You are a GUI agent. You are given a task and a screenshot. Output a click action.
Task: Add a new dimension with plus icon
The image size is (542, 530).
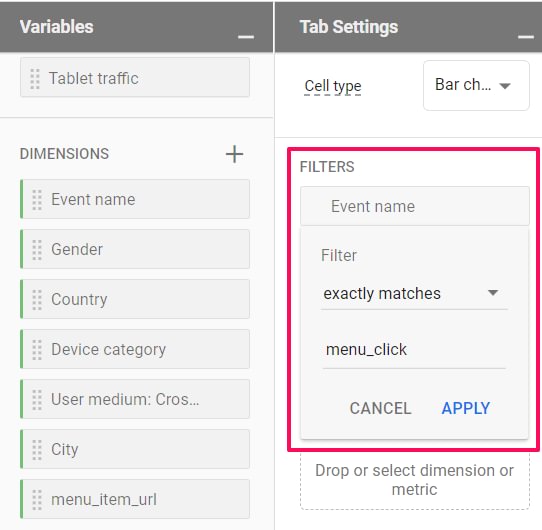[x=234, y=154]
